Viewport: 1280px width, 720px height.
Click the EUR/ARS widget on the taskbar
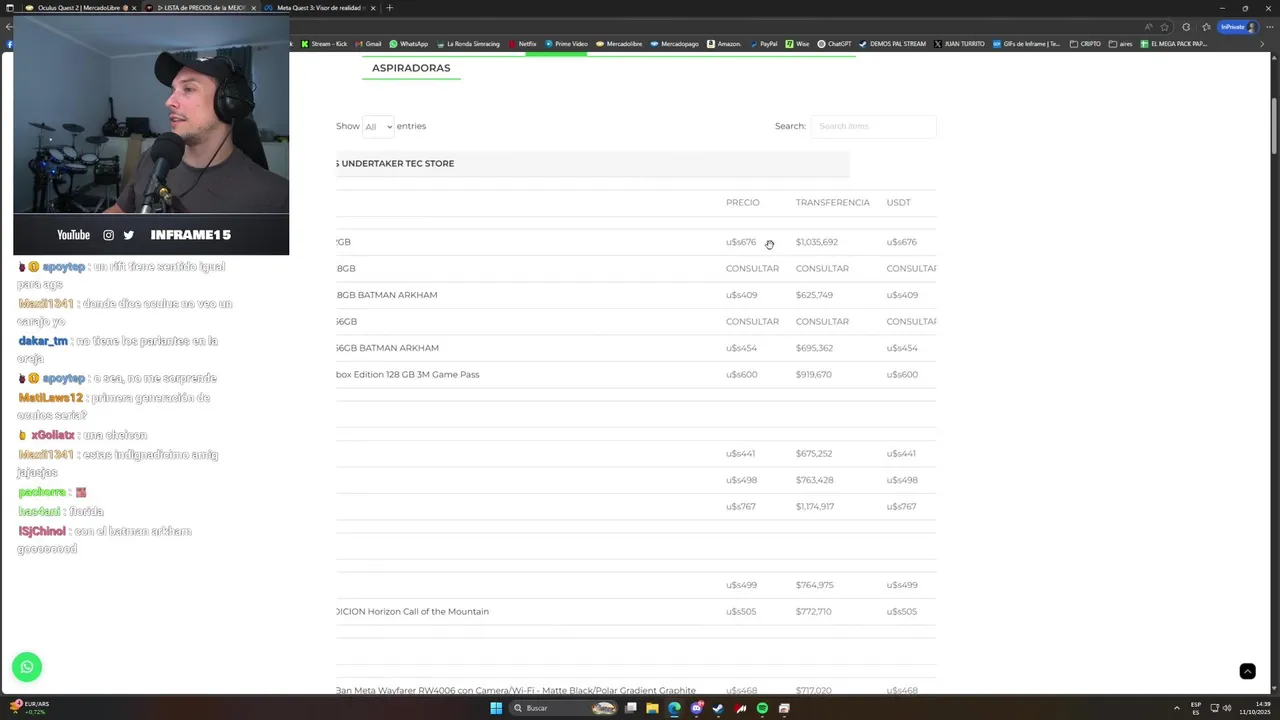30,708
